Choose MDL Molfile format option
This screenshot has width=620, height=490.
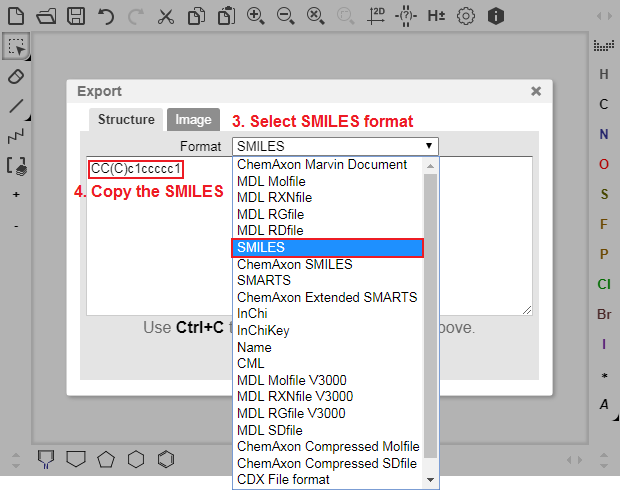coord(328,182)
